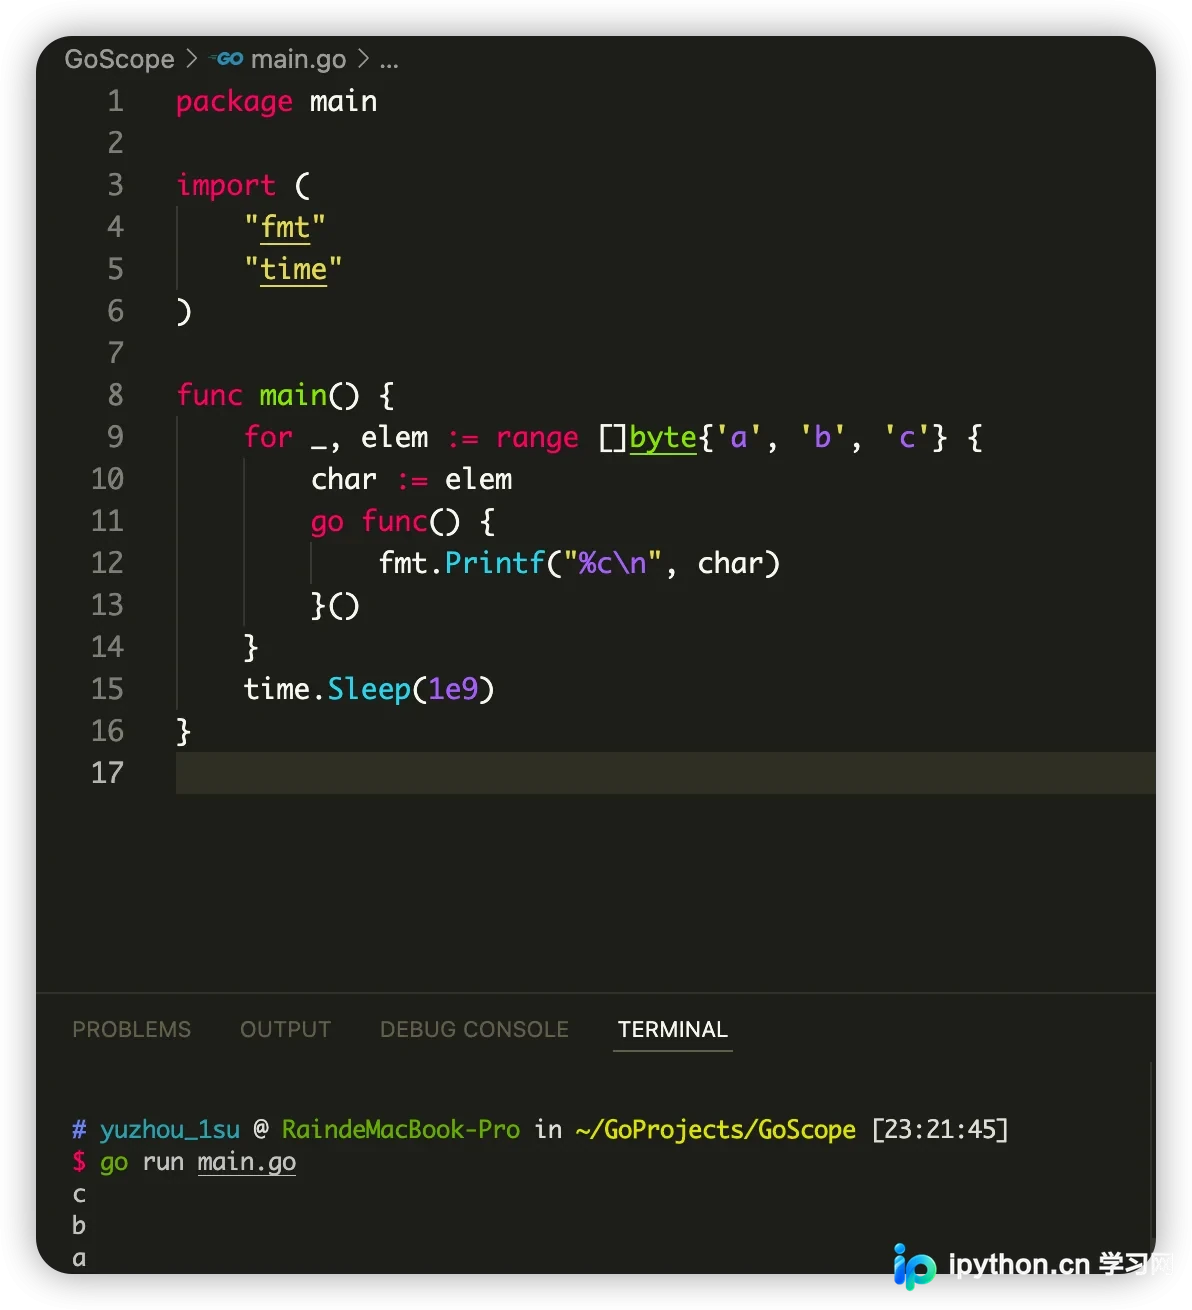Follow the "fmt" import link on line 4
This screenshot has width=1192, height=1310.
point(285,227)
